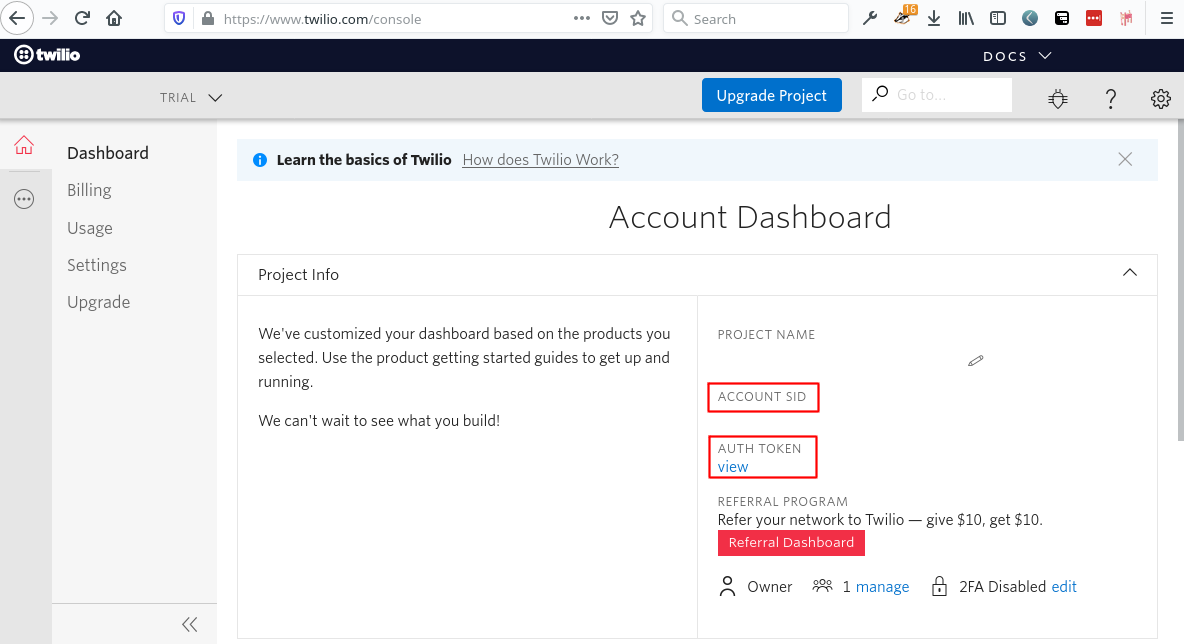
Task: Click the Twilio logo in header
Action: click(x=47, y=55)
